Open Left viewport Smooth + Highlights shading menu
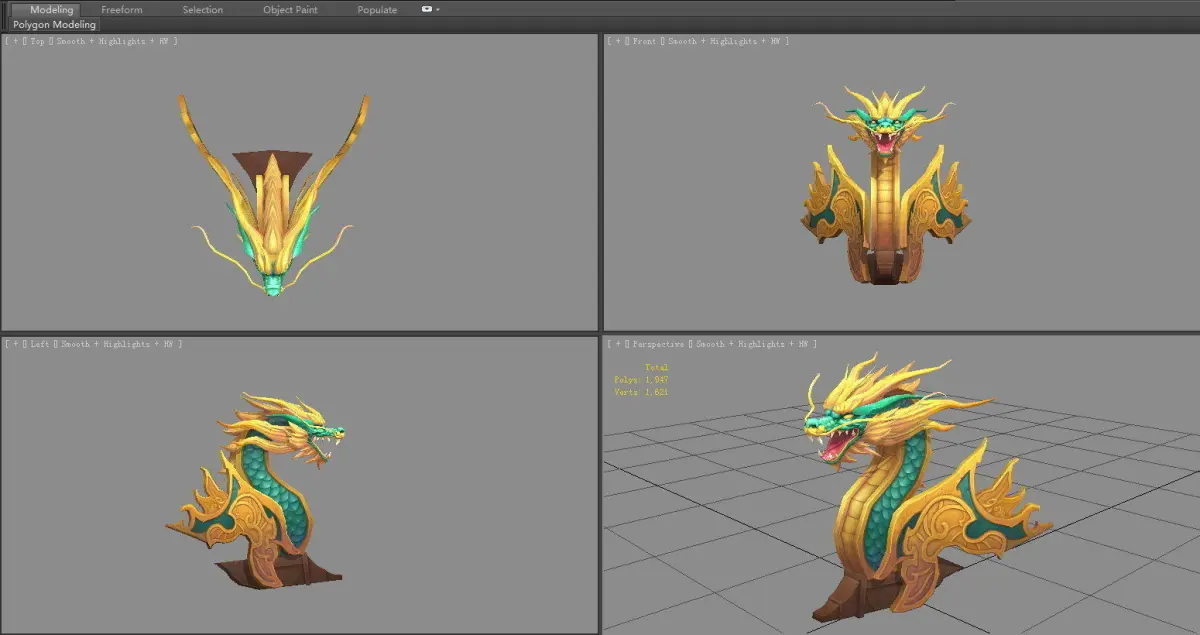Screen dimensions: 1200x635 tap(118, 344)
